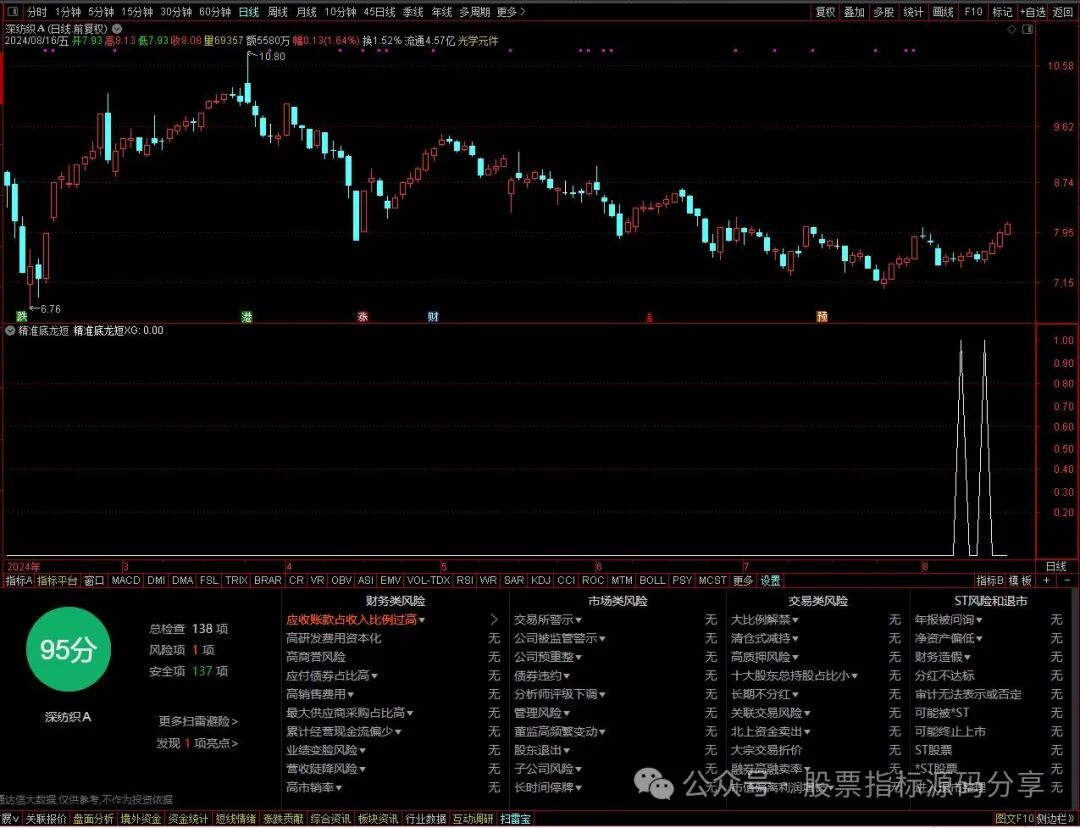Select the KDJ indicator tab

click(x=541, y=581)
